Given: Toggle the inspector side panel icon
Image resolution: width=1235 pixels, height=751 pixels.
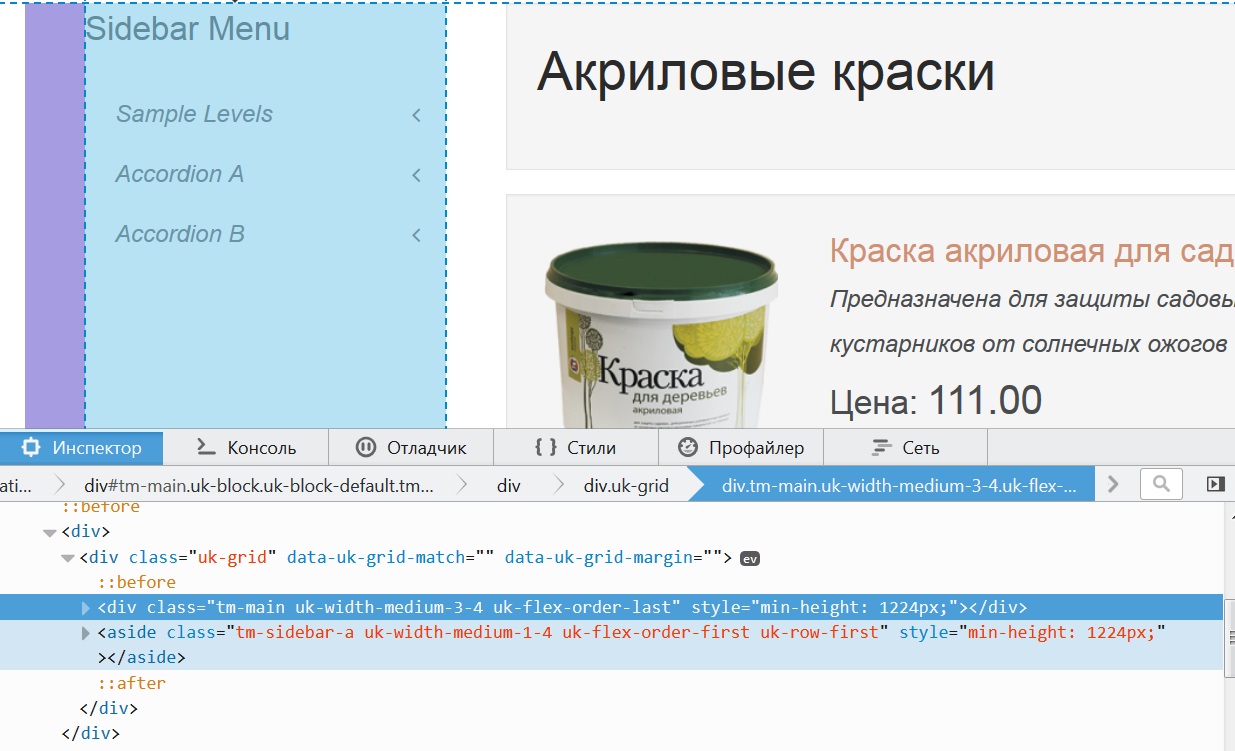Looking at the screenshot, I should coord(1215,484).
